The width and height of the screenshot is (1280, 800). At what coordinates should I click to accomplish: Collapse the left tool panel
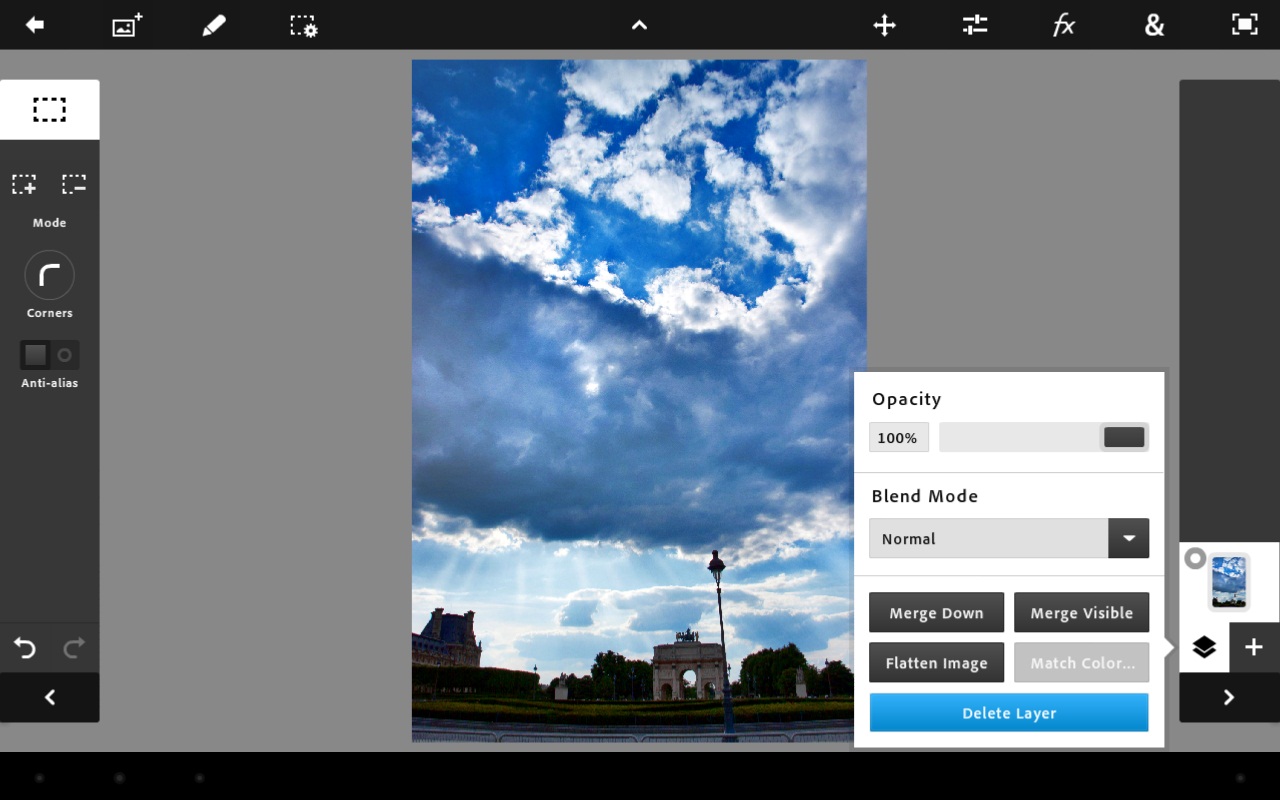pos(49,697)
